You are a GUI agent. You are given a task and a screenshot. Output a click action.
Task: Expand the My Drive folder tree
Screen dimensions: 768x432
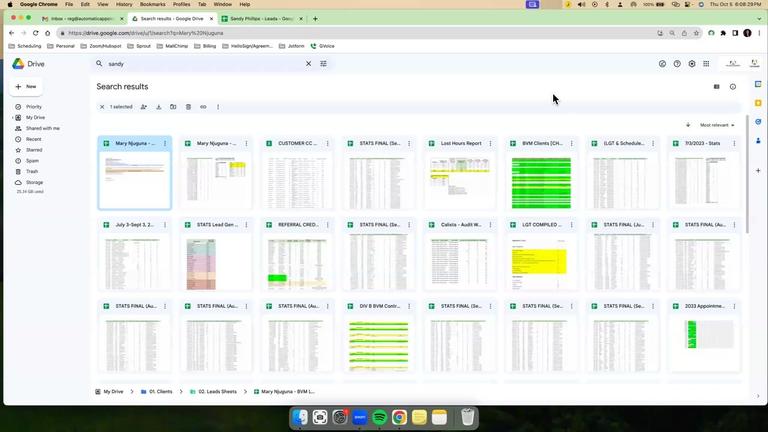(x=12, y=118)
